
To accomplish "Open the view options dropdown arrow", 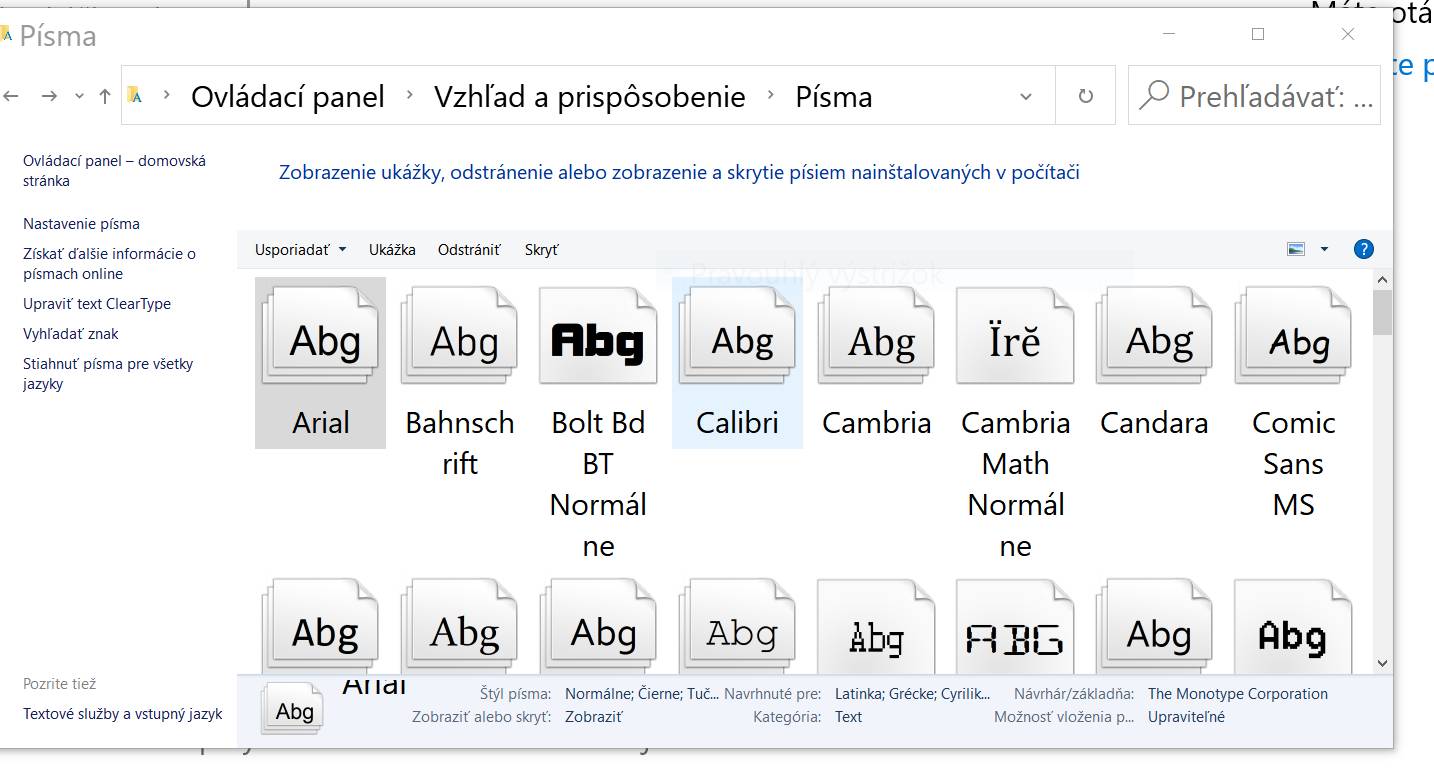I will pyautogui.click(x=1325, y=249).
